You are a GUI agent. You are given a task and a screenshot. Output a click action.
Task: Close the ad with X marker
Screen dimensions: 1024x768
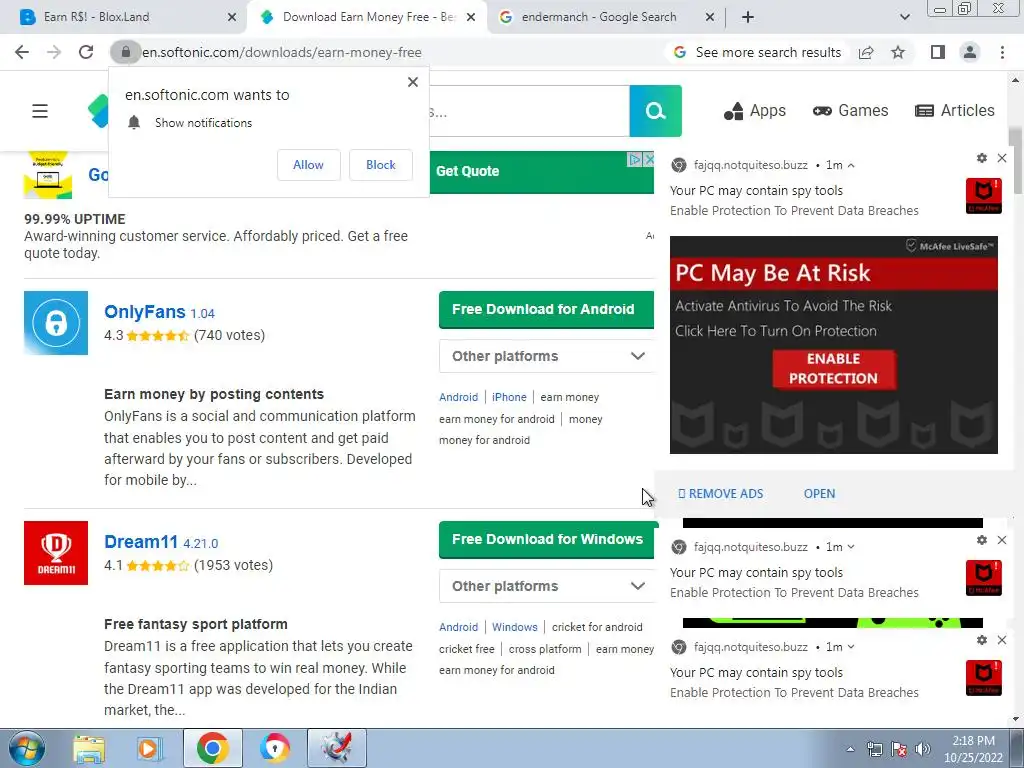pos(648,159)
